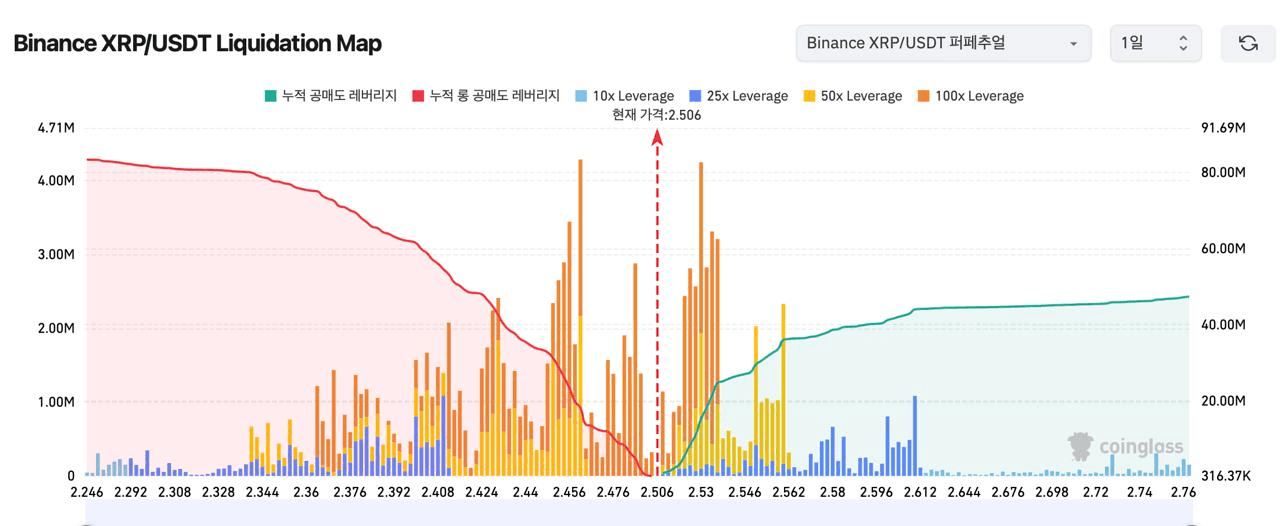
Task: Open the Binance XRP/USDT pair dropdown
Action: click(x=942, y=43)
